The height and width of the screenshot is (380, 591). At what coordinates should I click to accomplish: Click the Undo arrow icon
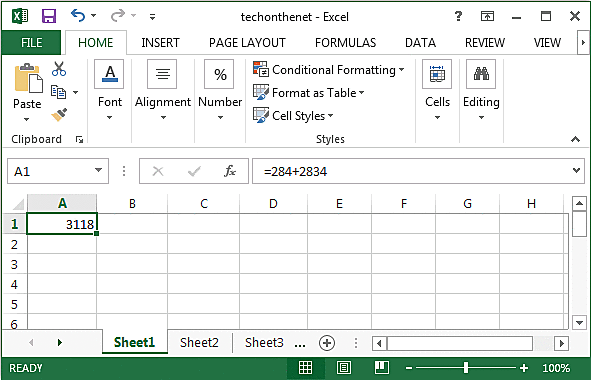pos(78,15)
